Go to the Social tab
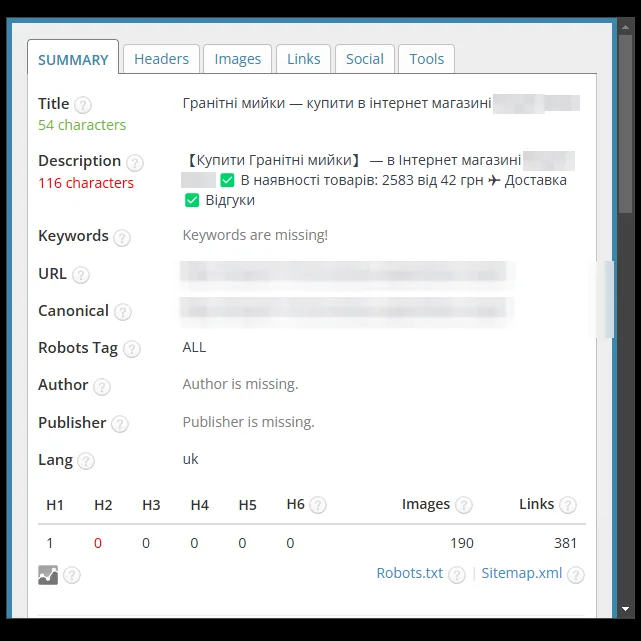This screenshot has width=641, height=641. (x=365, y=59)
